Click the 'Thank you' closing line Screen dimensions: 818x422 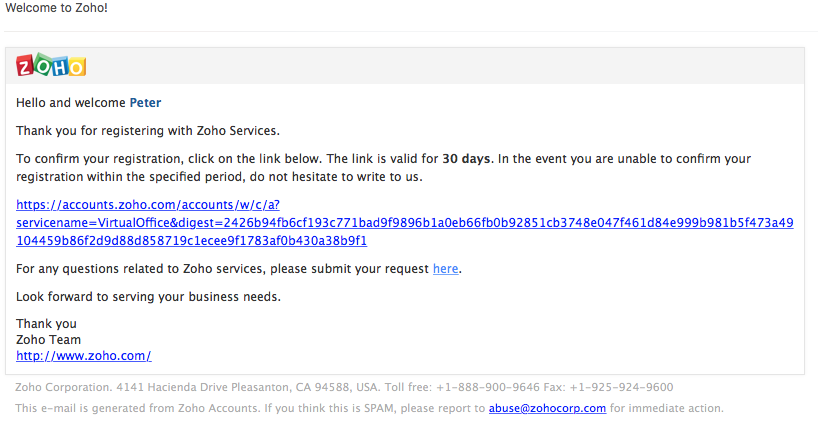(46, 324)
